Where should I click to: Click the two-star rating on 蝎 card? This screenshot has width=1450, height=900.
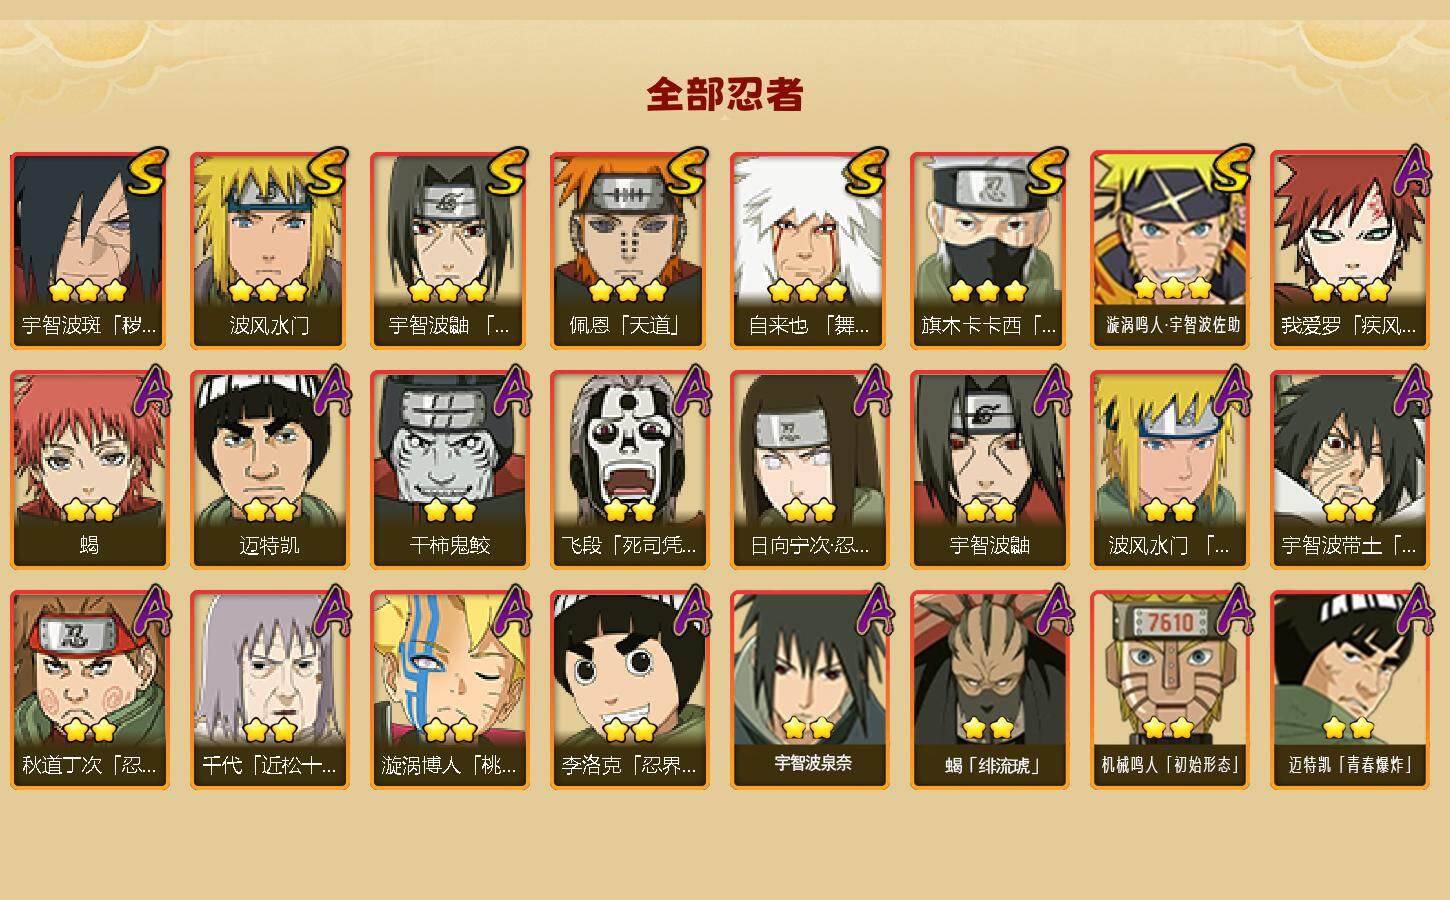coord(89,511)
